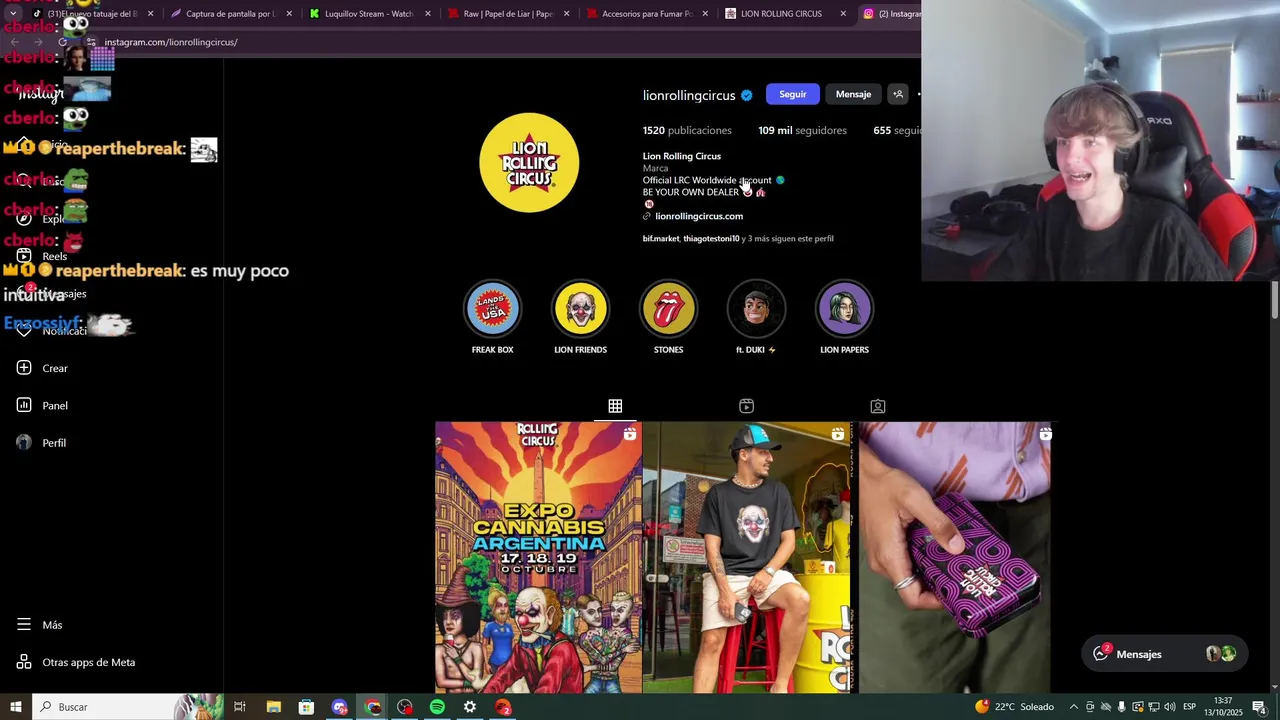This screenshot has height=720, width=1280.
Task: Open Discord from the taskbar
Action: (x=339, y=707)
